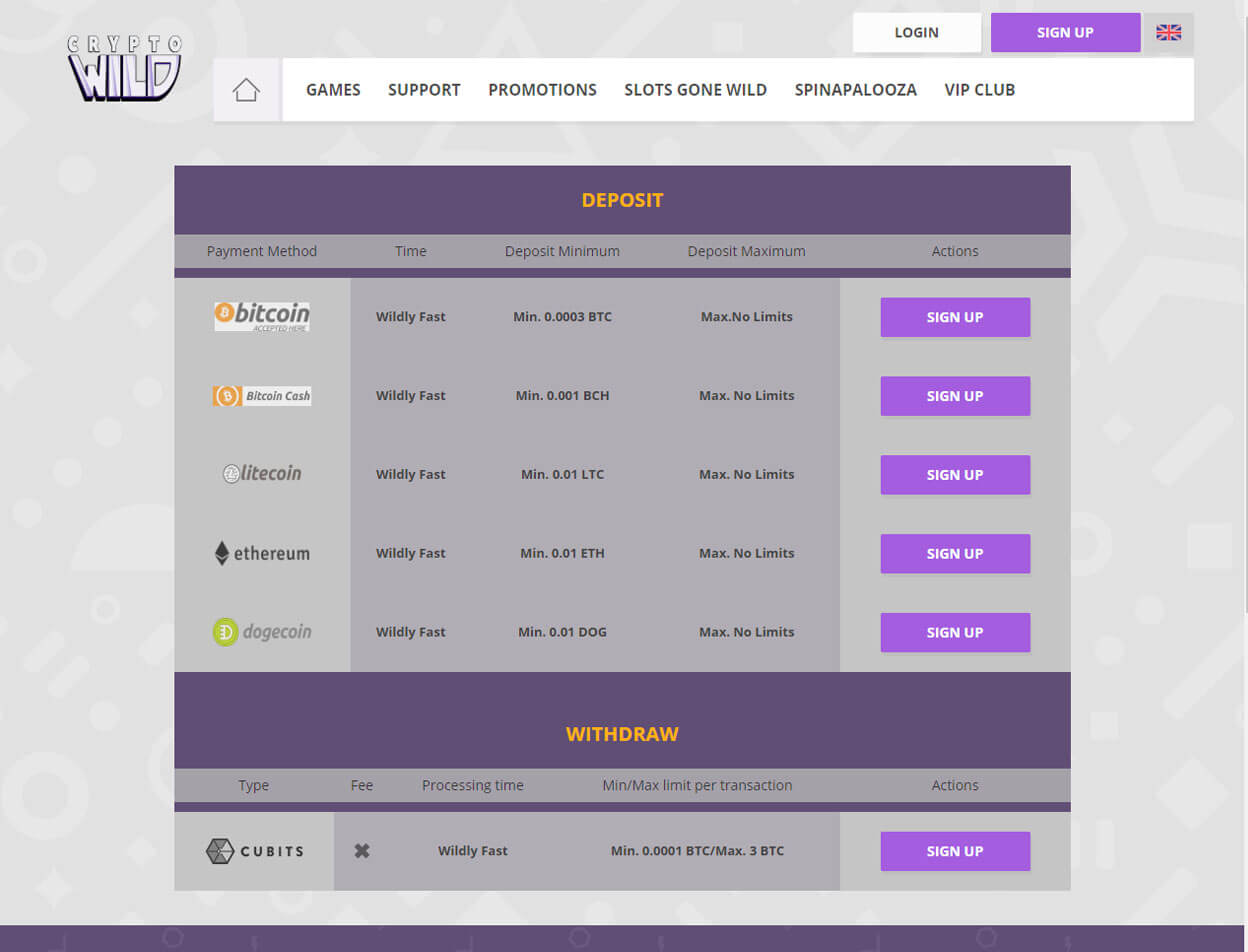This screenshot has height=952, width=1248.
Task: Click the Deposit section heading
Action: coord(622,200)
